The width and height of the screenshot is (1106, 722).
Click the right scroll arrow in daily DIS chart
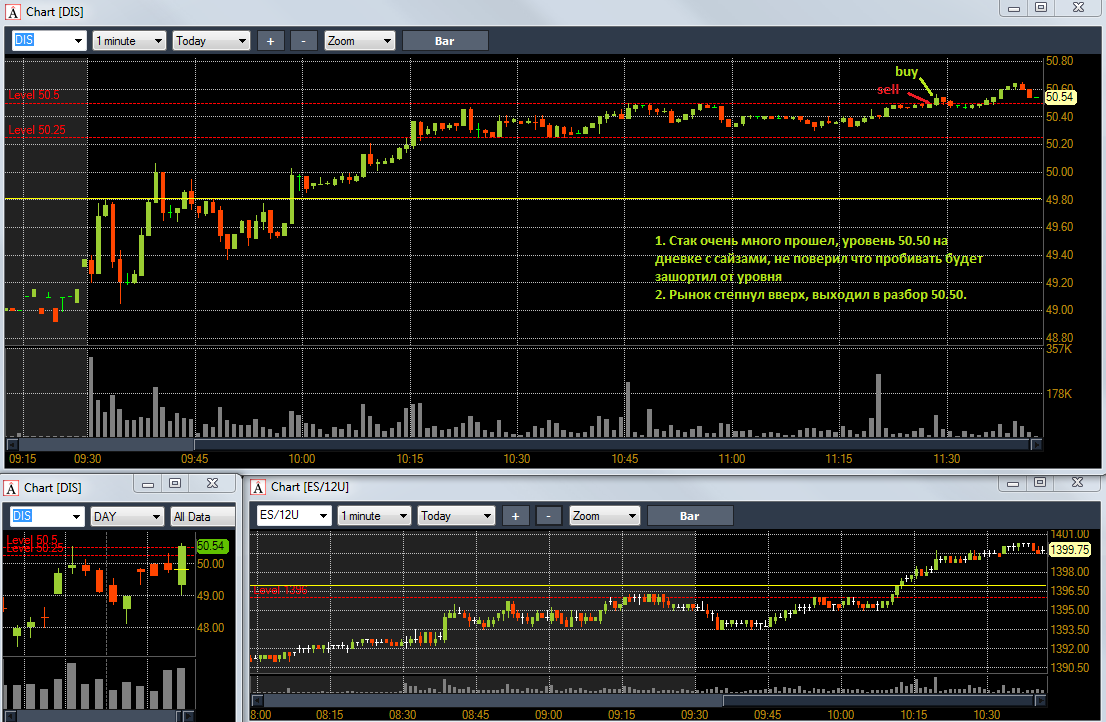pos(188,716)
